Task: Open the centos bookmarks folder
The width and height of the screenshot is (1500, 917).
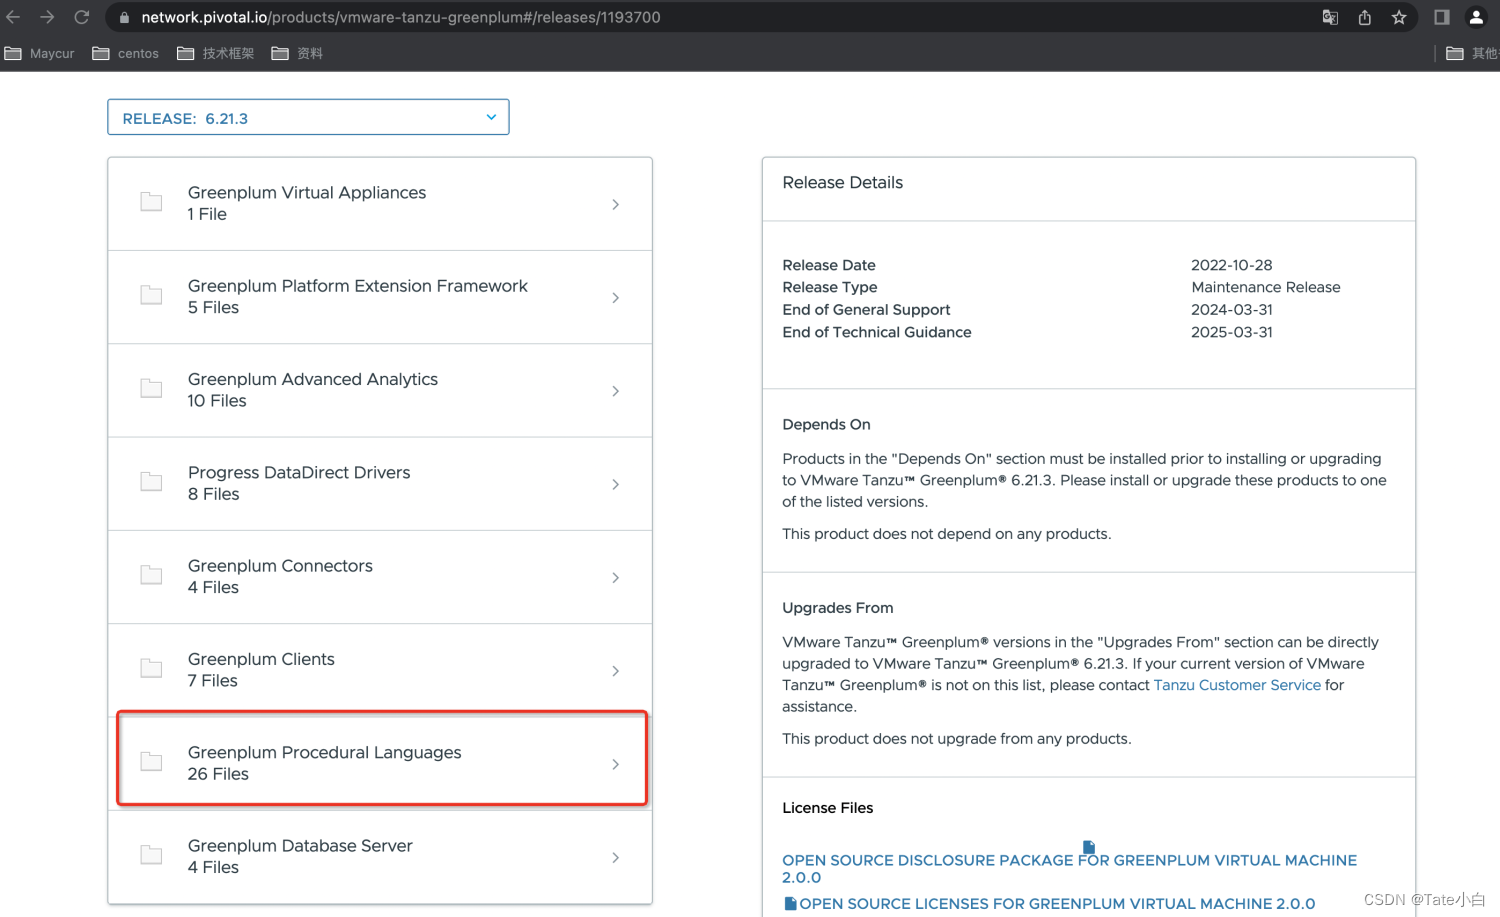Action: [x=126, y=53]
